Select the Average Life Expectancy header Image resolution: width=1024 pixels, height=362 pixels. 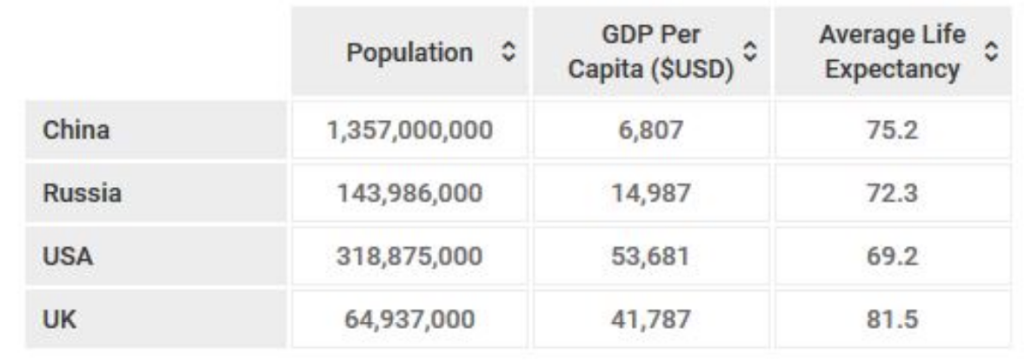pyautogui.click(x=893, y=52)
